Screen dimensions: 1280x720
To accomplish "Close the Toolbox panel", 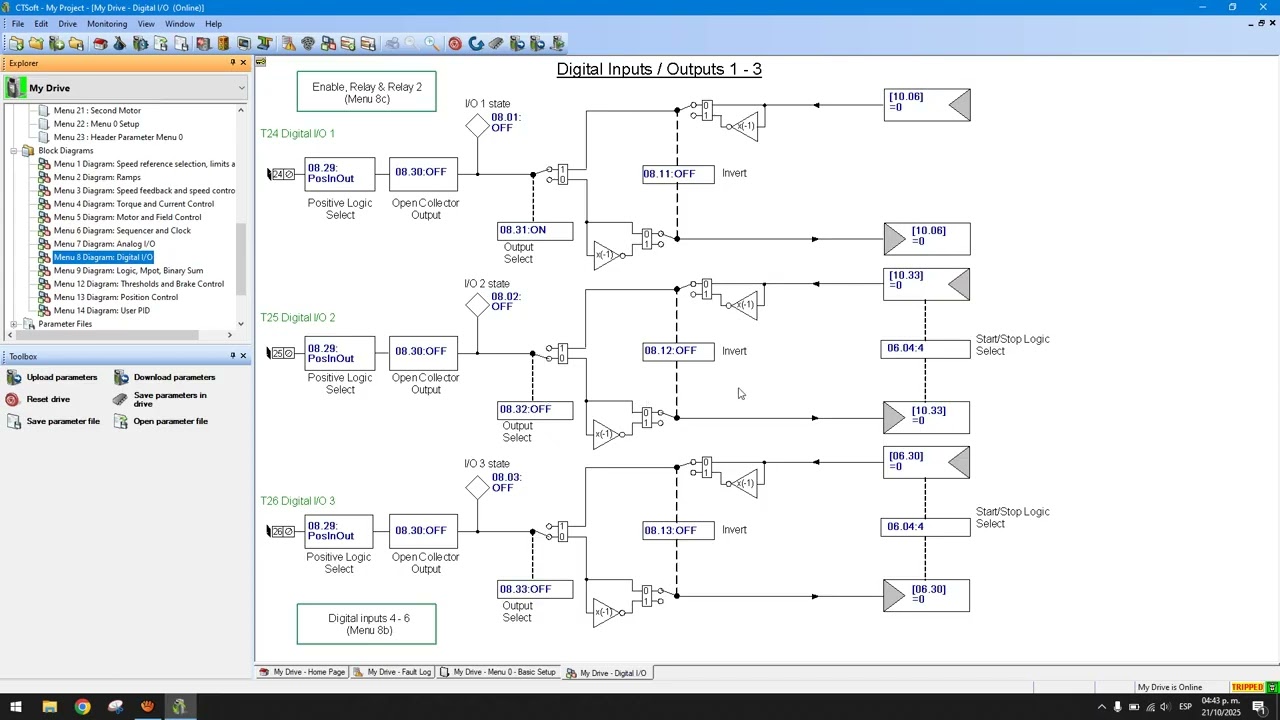I will pos(243,356).
